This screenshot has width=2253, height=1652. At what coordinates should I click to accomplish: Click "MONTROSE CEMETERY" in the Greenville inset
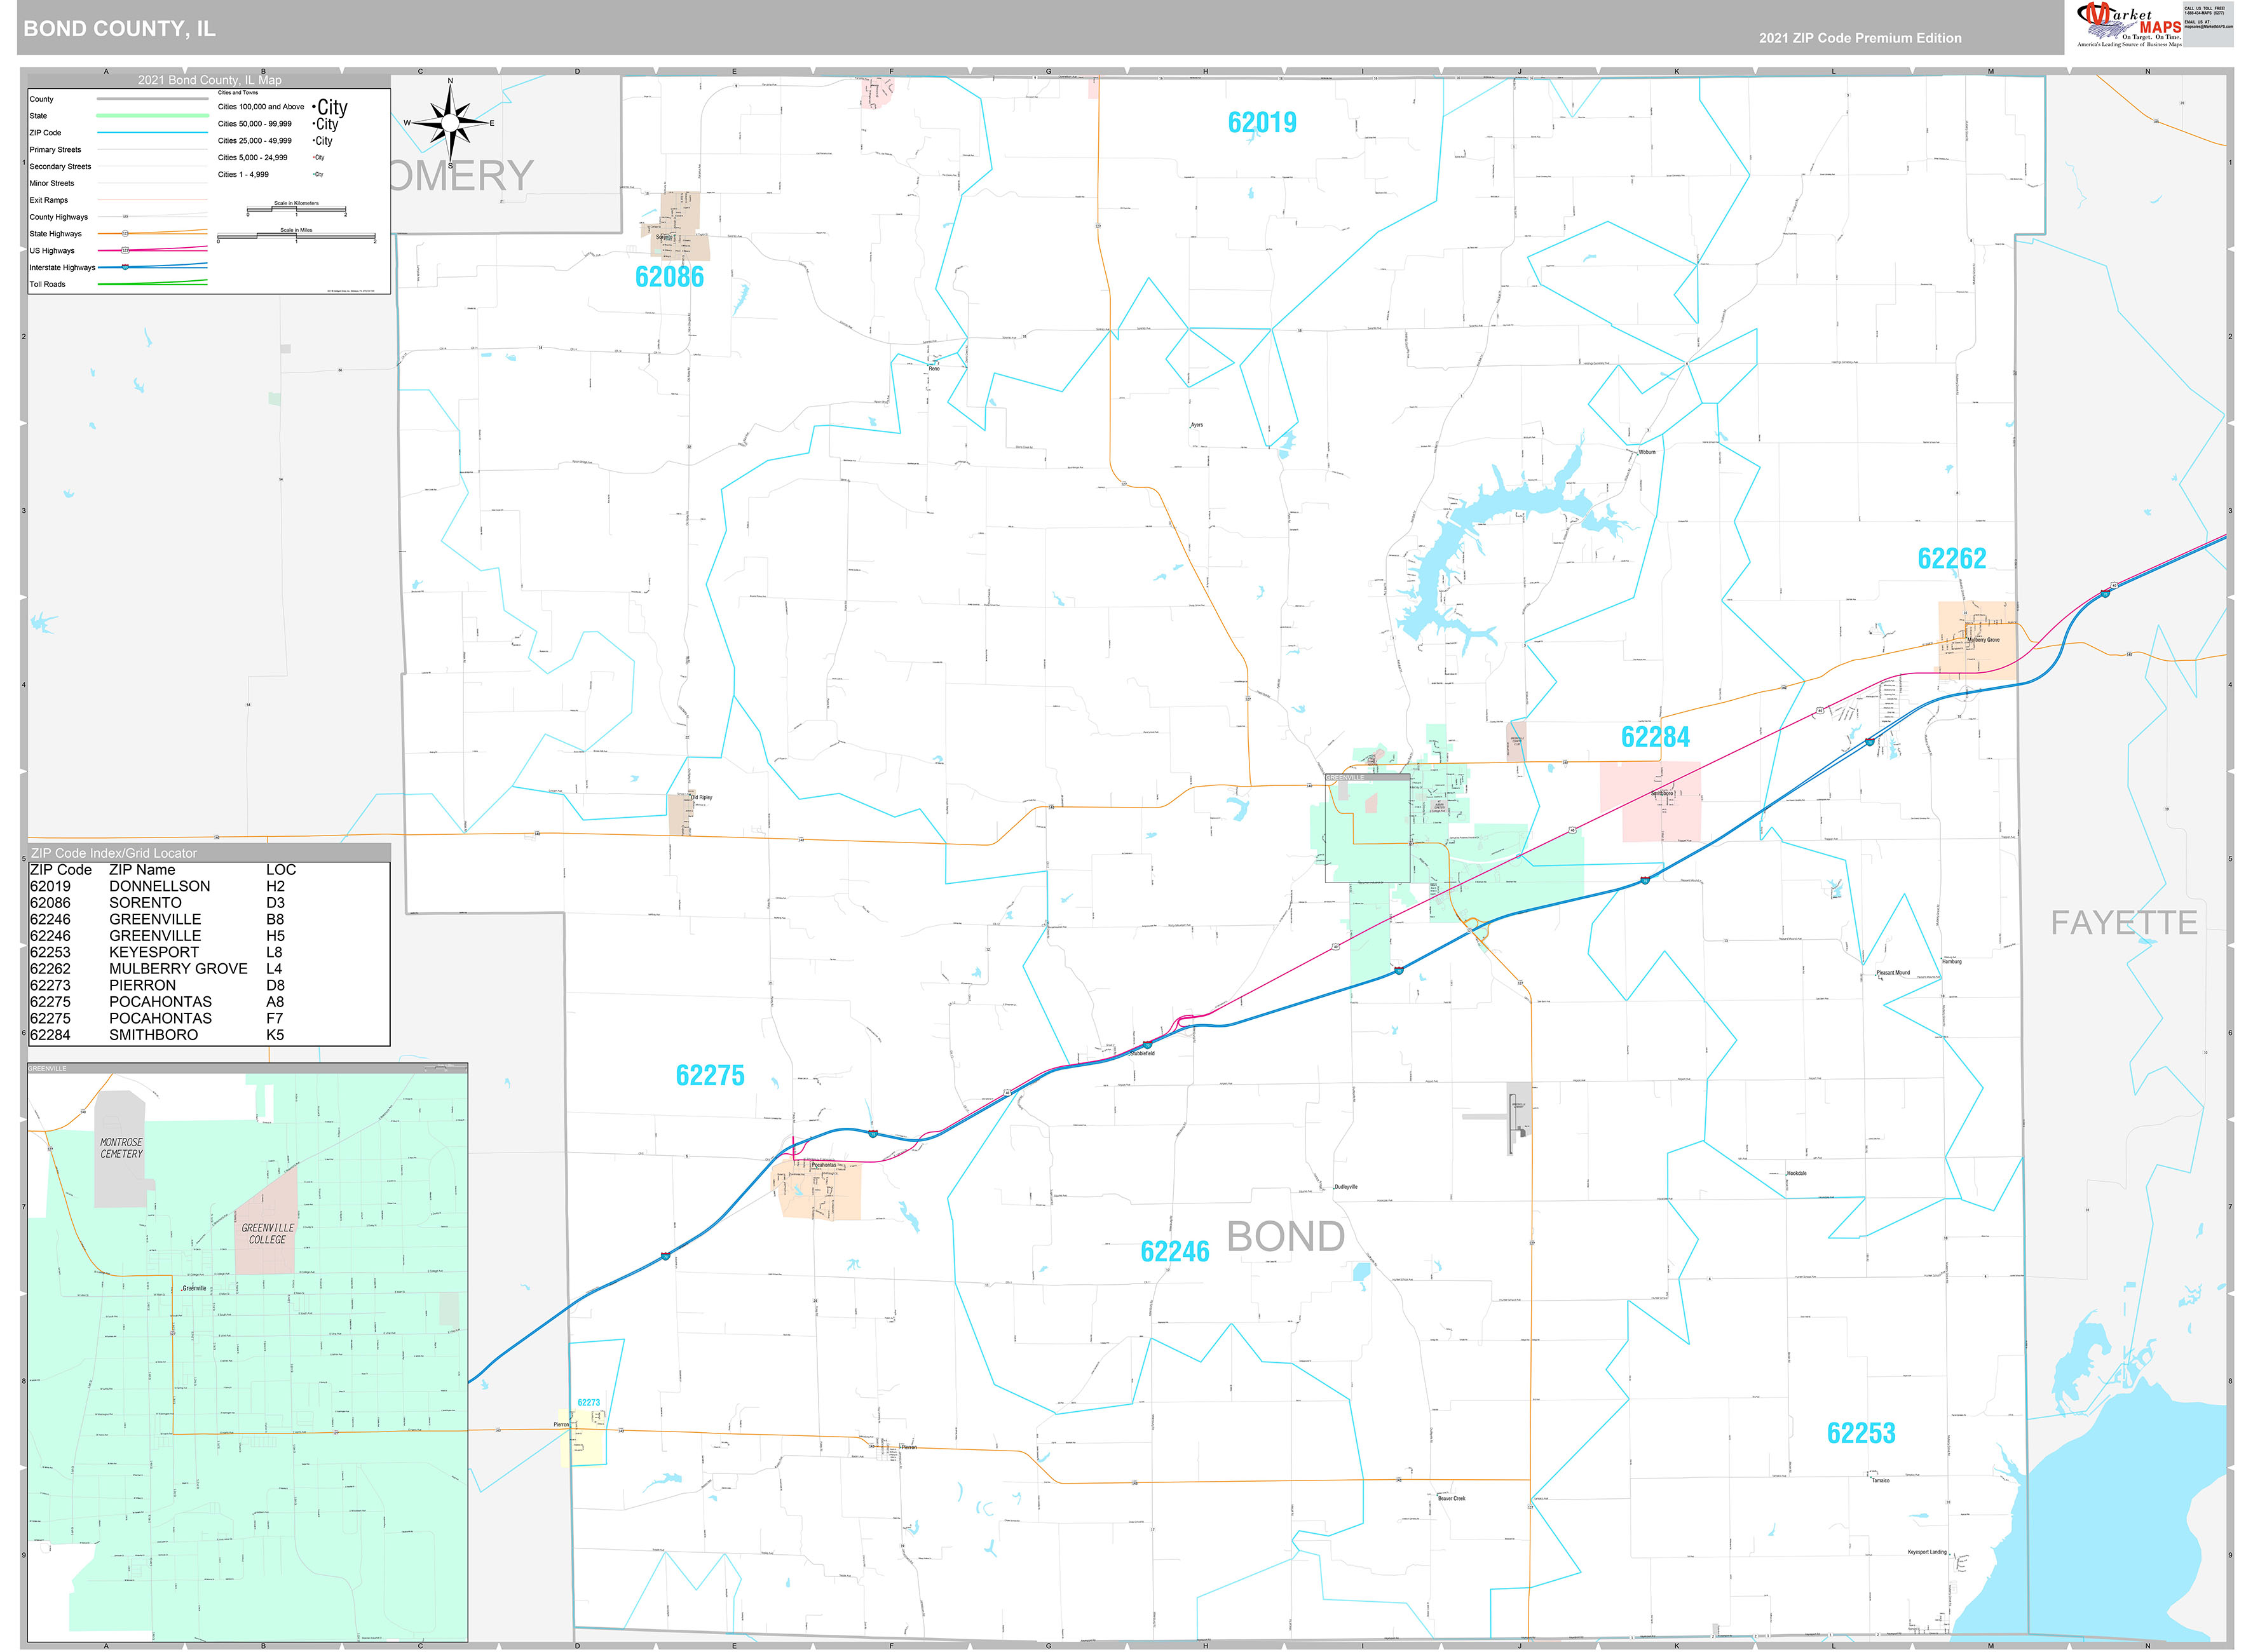[x=121, y=1148]
